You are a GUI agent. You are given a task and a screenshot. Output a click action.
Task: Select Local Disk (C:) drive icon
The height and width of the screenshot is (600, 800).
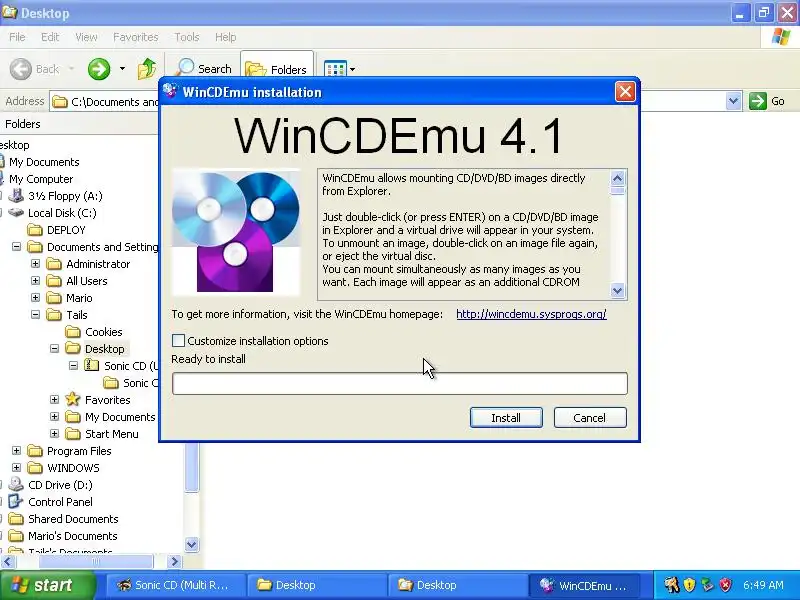coord(16,213)
